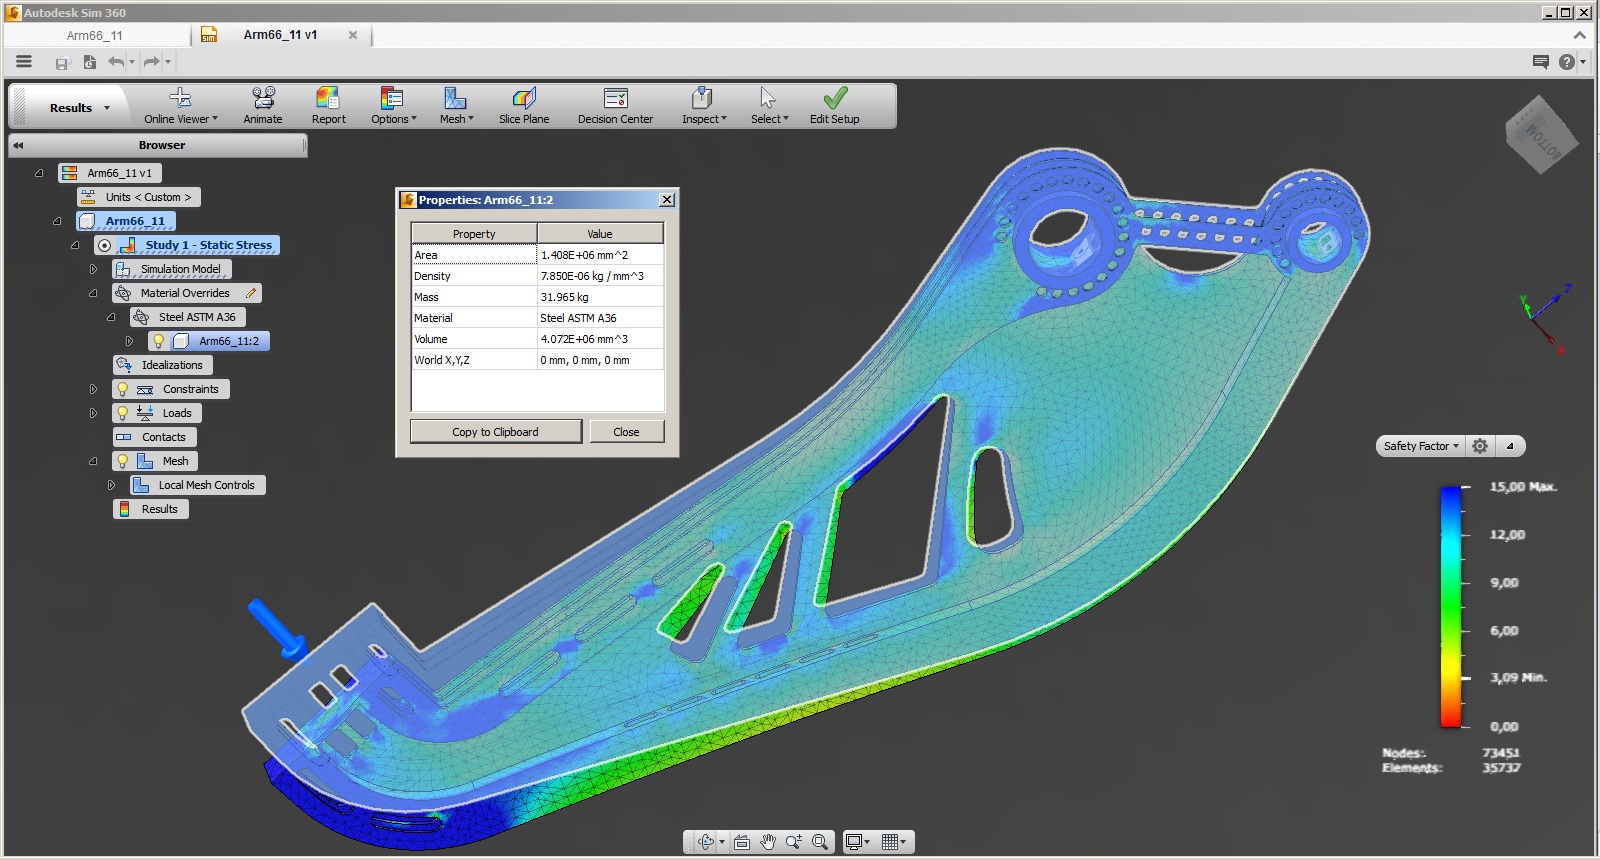1600x860 pixels.
Task: Click the Look At view tool
Action: (742, 842)
